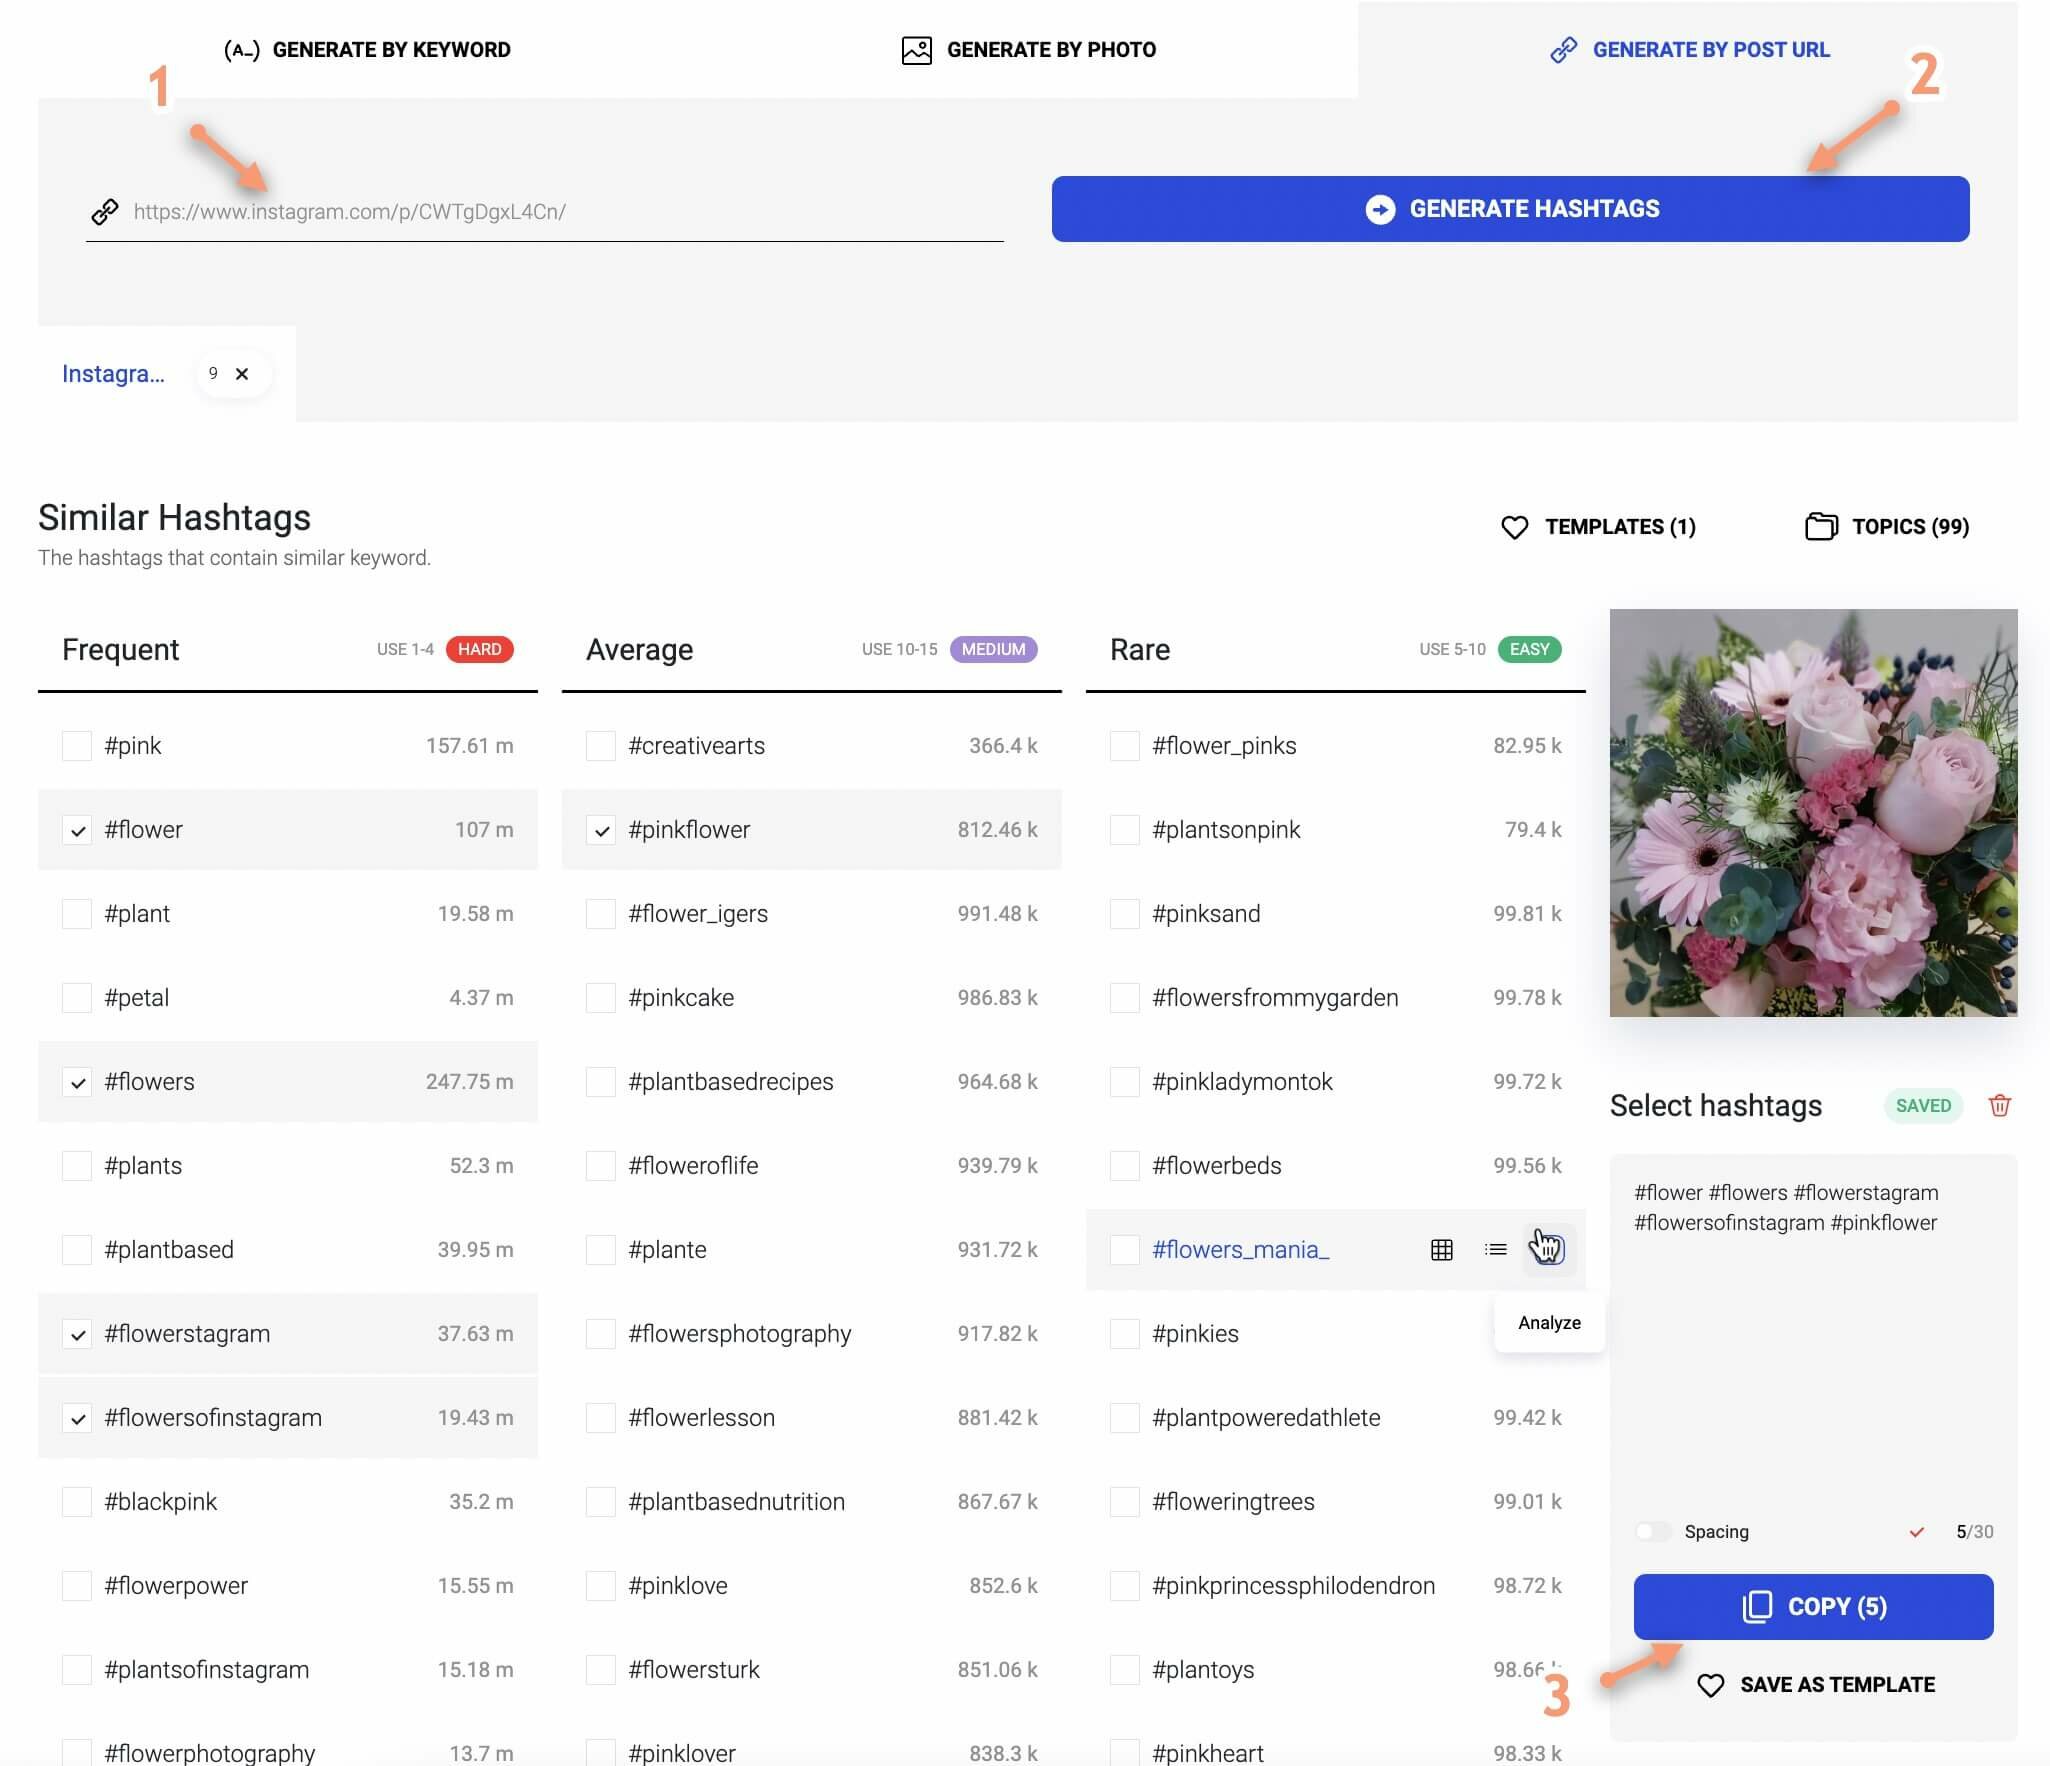This screenshot has width=2050, height=1766.
Task: Click the Instagram post URL input field
Action: click(560, 212)
